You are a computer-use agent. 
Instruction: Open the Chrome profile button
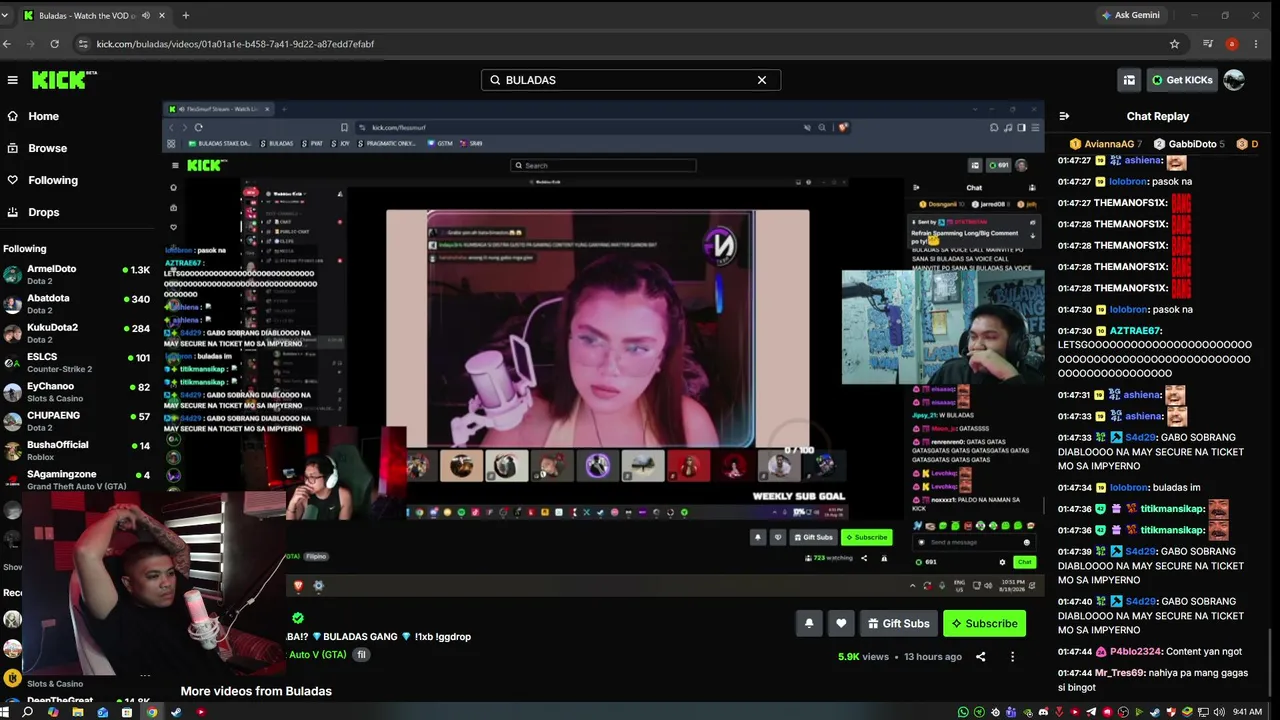point(1232,44)
